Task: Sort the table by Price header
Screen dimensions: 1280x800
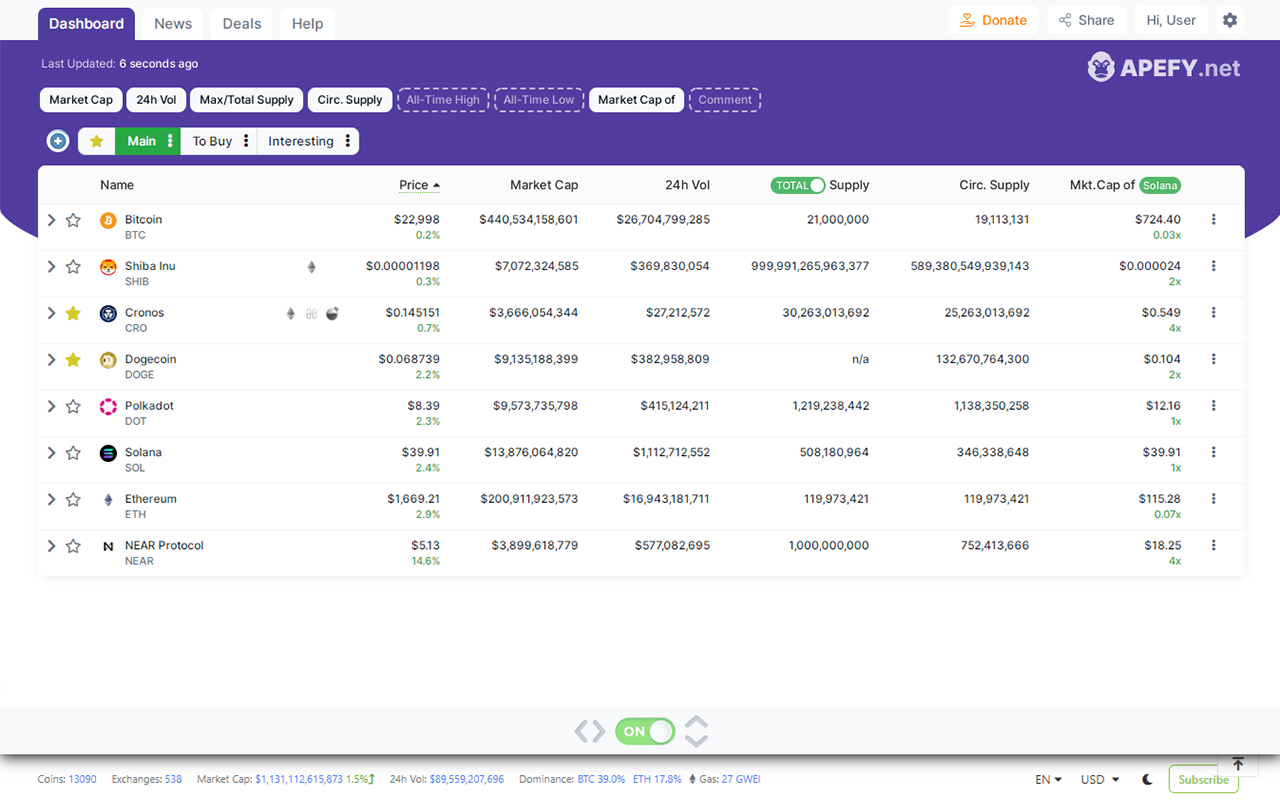Action: 419,185
